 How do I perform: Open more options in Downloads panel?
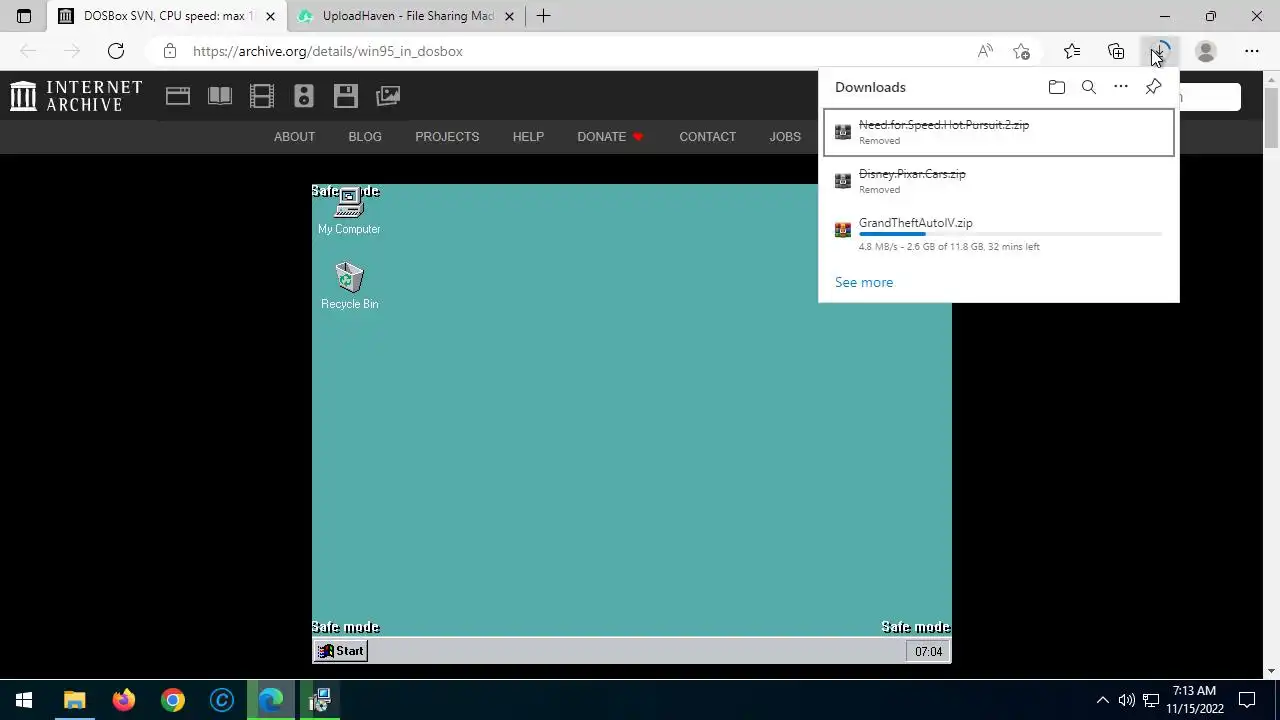1121,87
